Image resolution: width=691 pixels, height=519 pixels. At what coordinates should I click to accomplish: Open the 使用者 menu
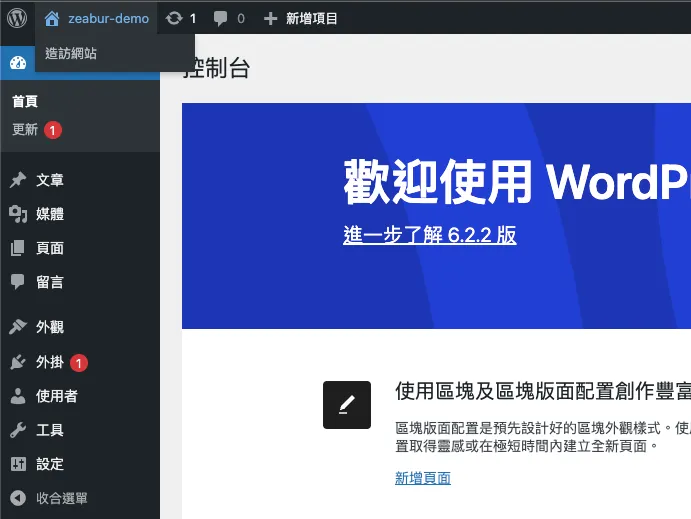tap(57, 396)
